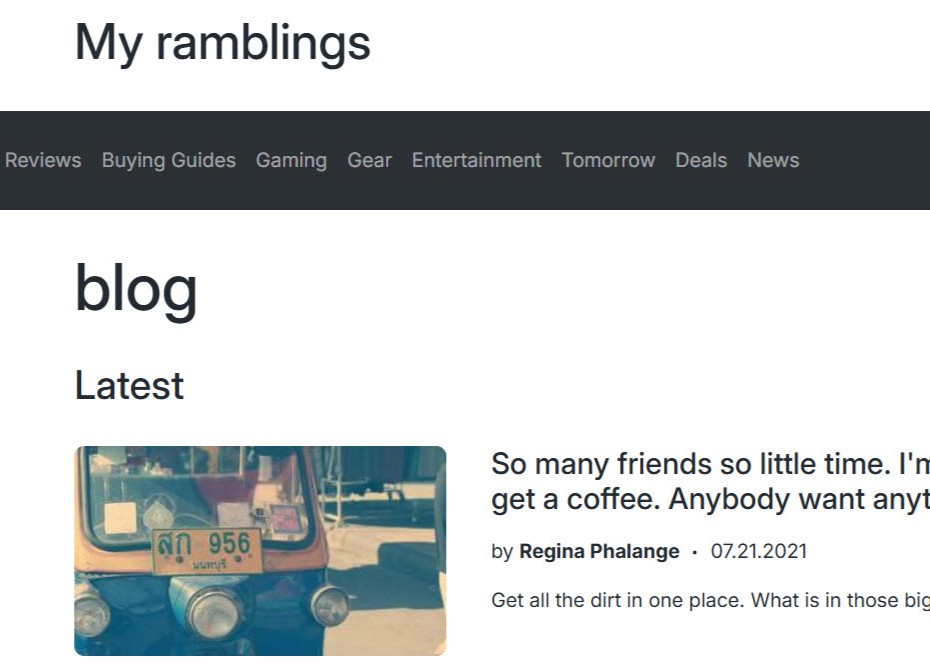Visit the News section

[773, 160]
